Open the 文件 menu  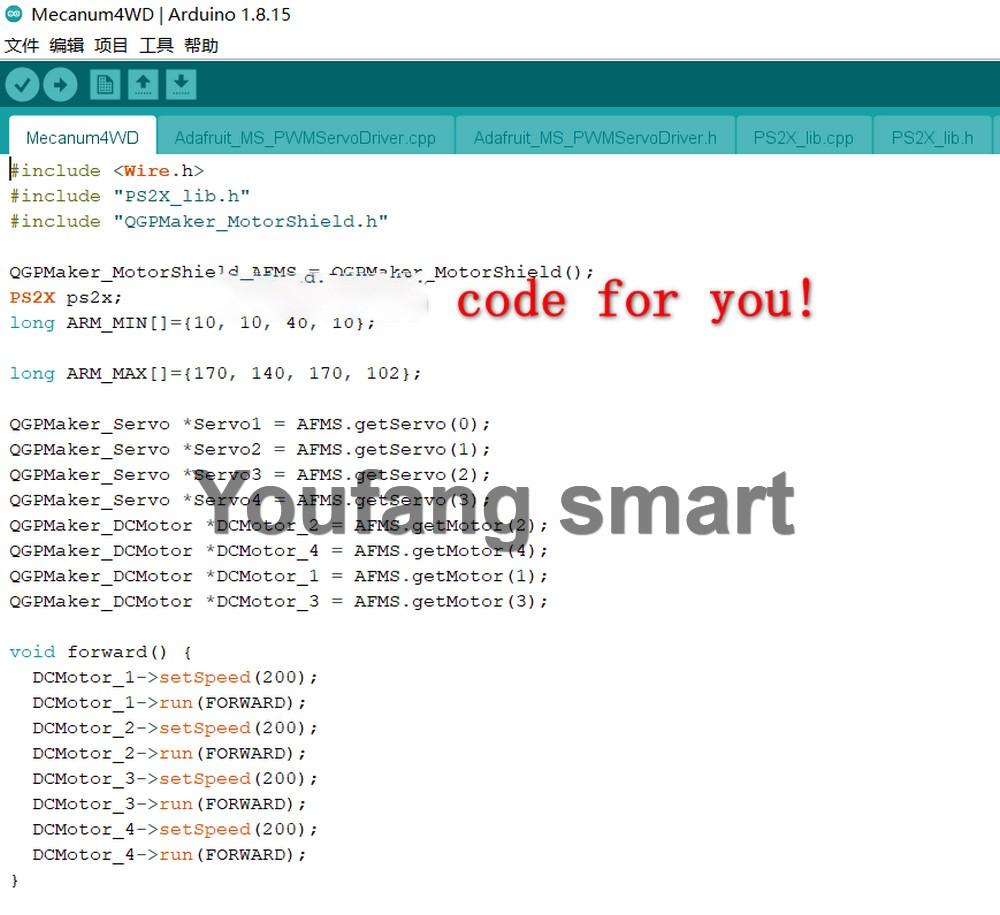(x=22, y=46)
